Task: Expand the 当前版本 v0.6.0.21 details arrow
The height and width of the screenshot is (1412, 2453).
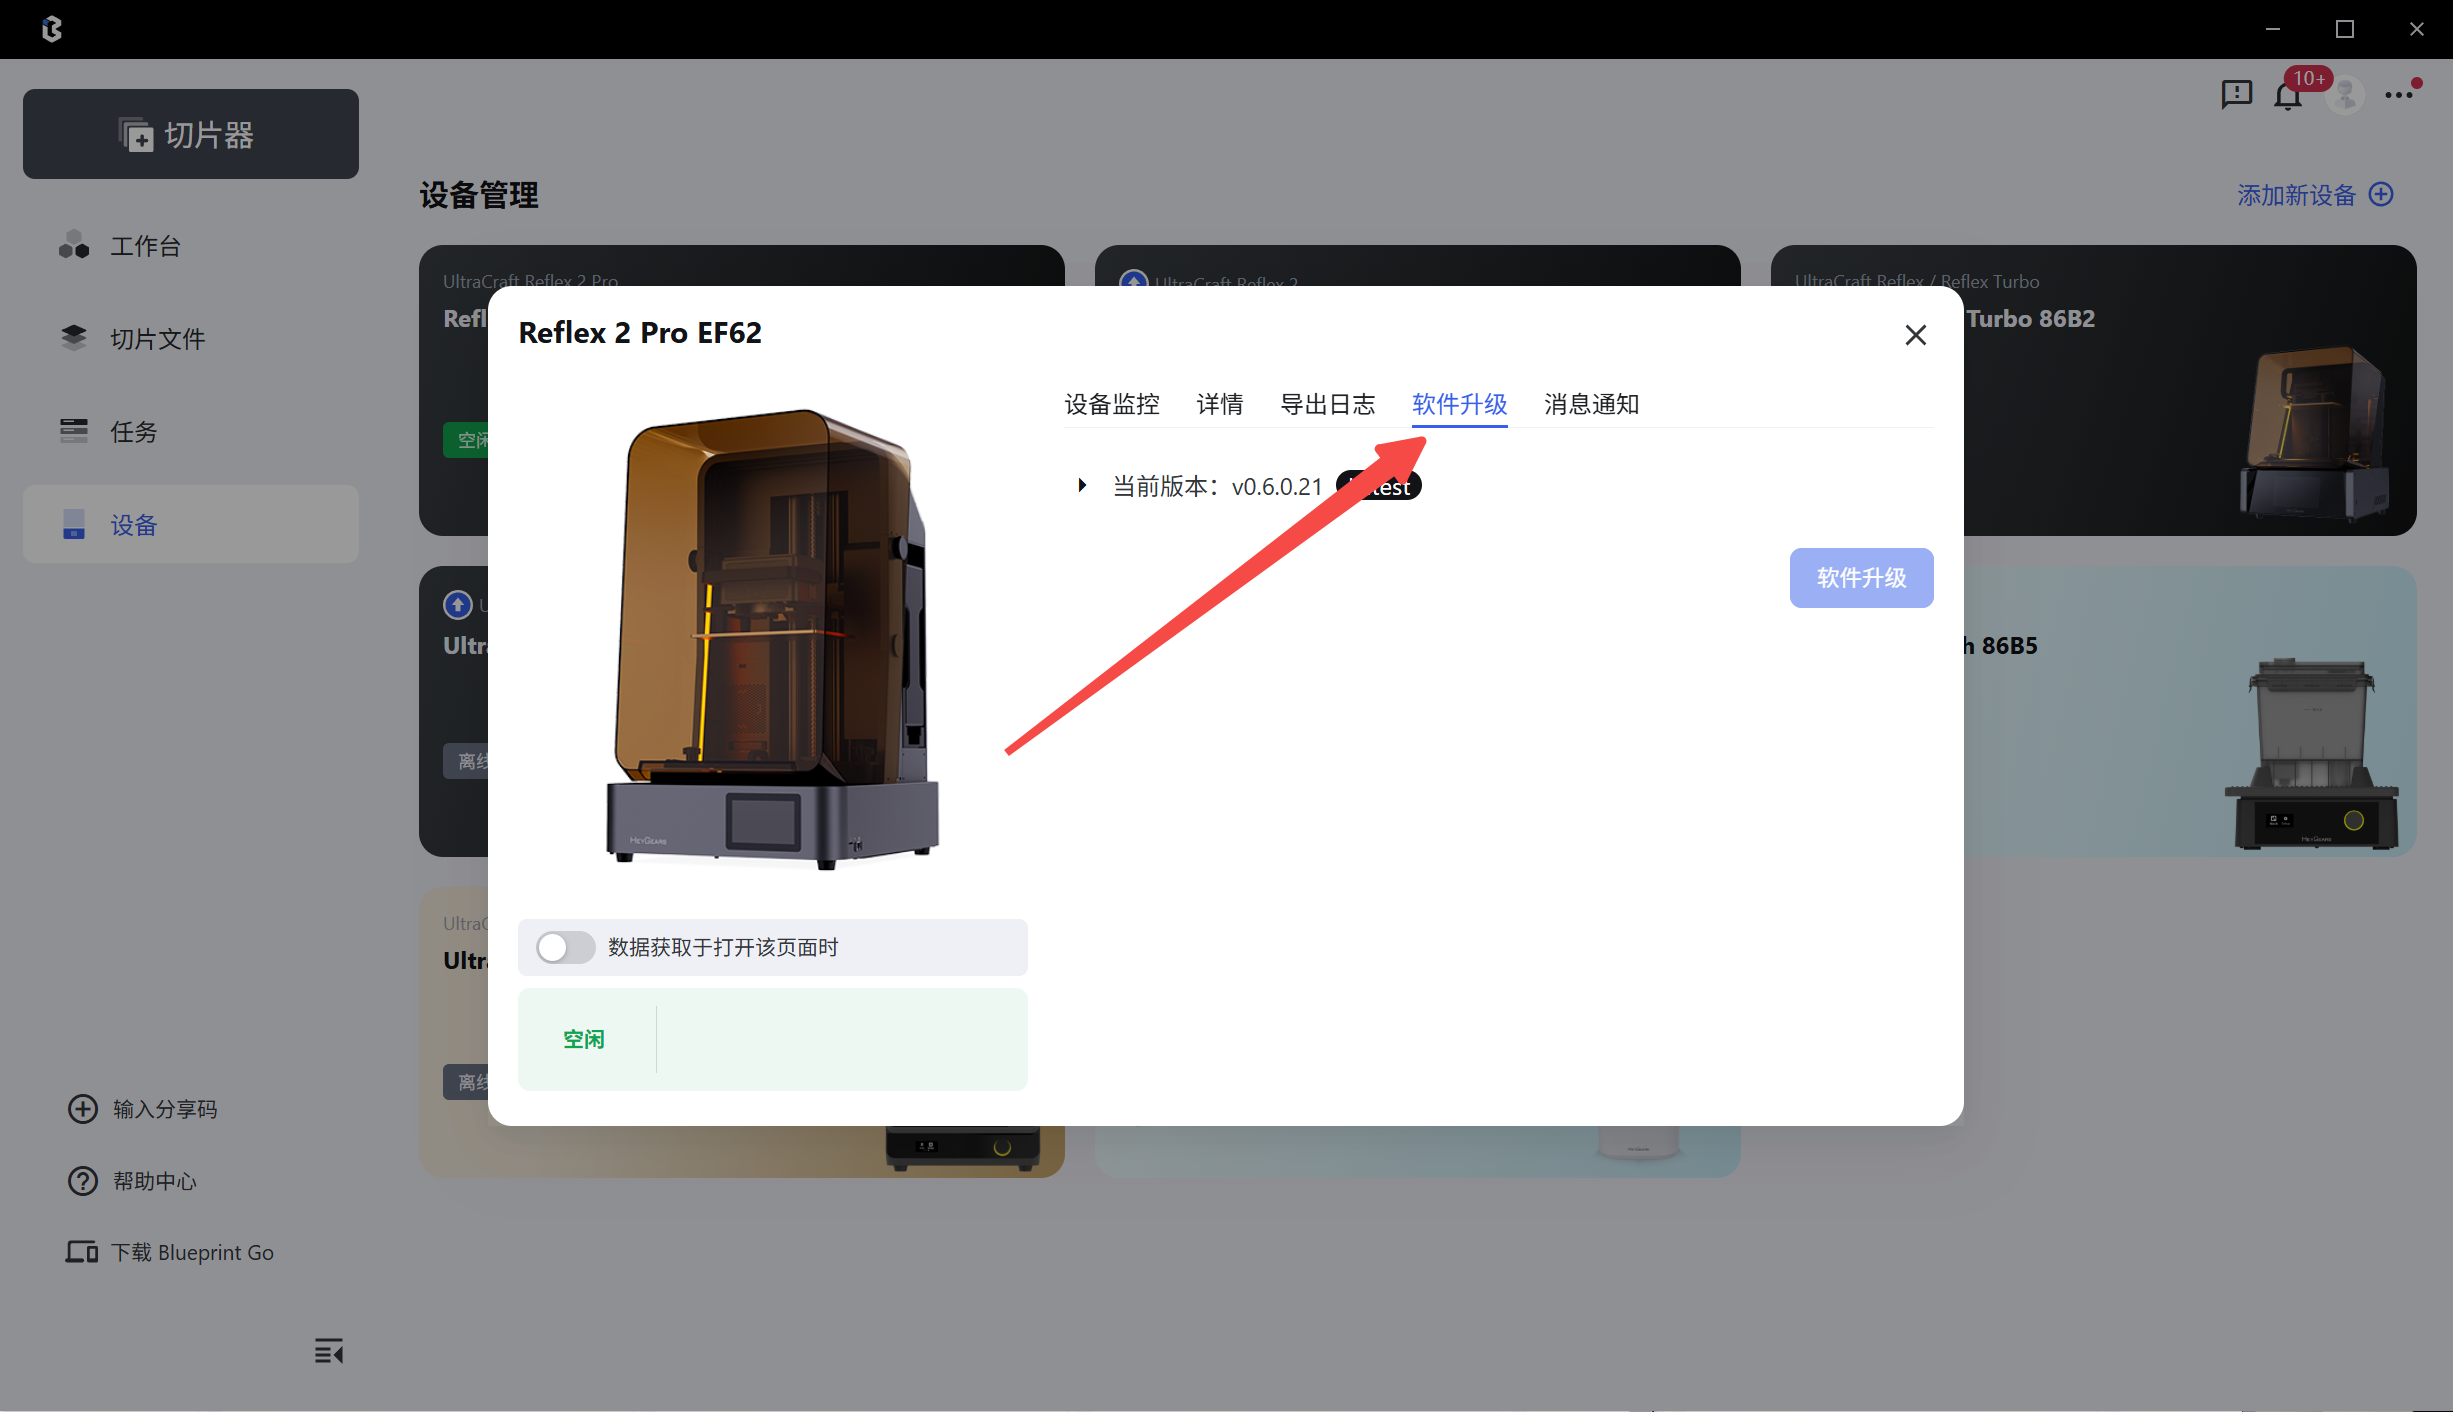Action: (x=1082, y=486)
